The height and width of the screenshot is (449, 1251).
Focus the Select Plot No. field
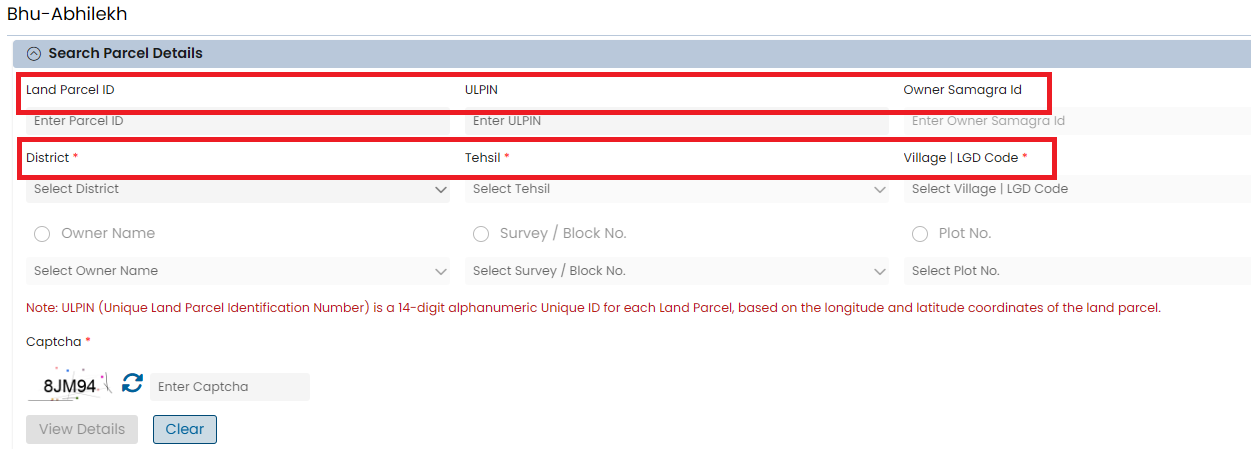point(1075,271)
